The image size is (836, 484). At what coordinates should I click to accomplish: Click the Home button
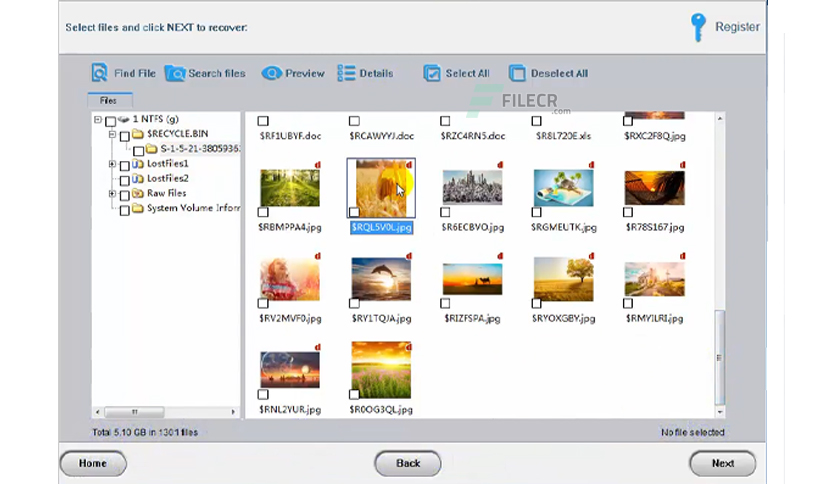tap(93, 463)
